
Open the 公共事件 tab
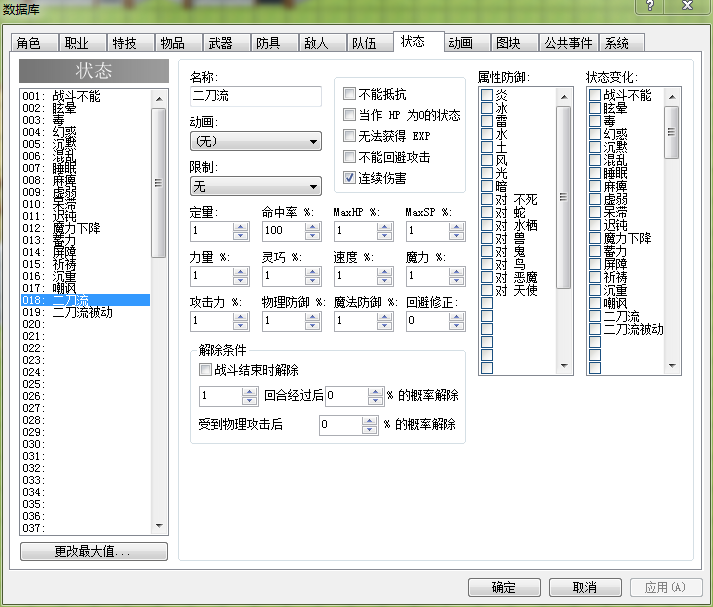click(x=568, y=43)
